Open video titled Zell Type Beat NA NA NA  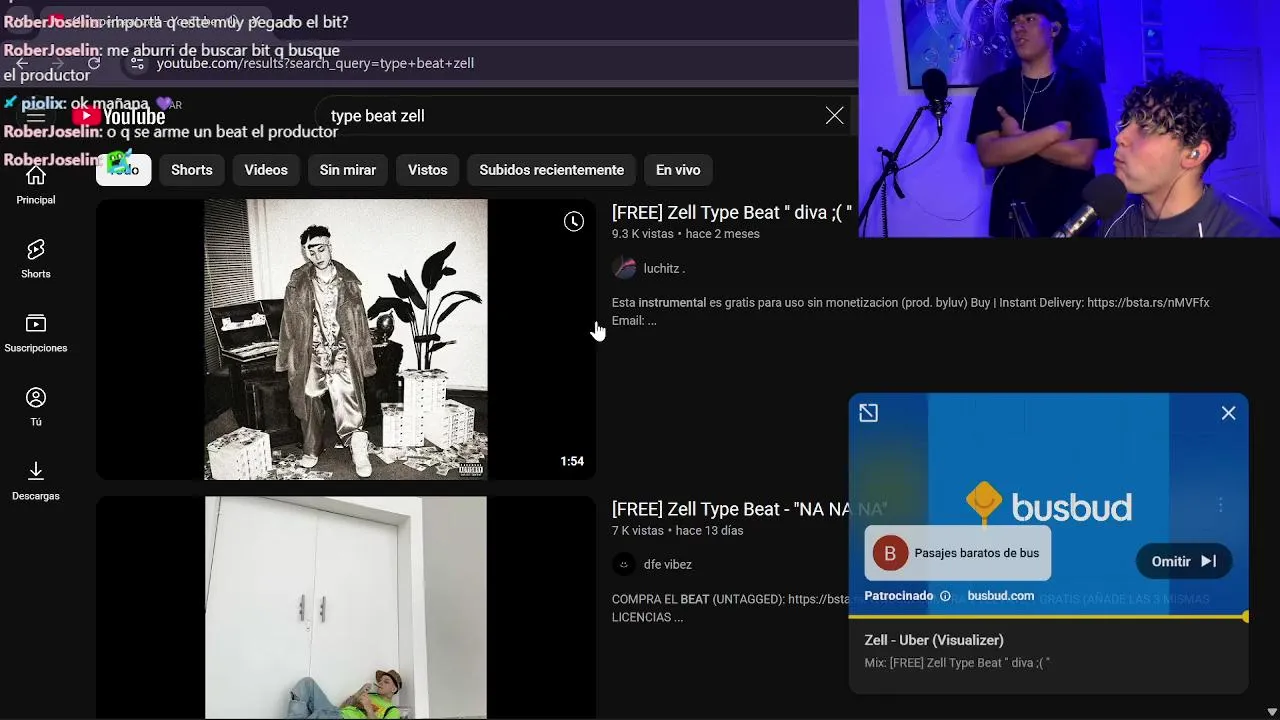(749, 509)
